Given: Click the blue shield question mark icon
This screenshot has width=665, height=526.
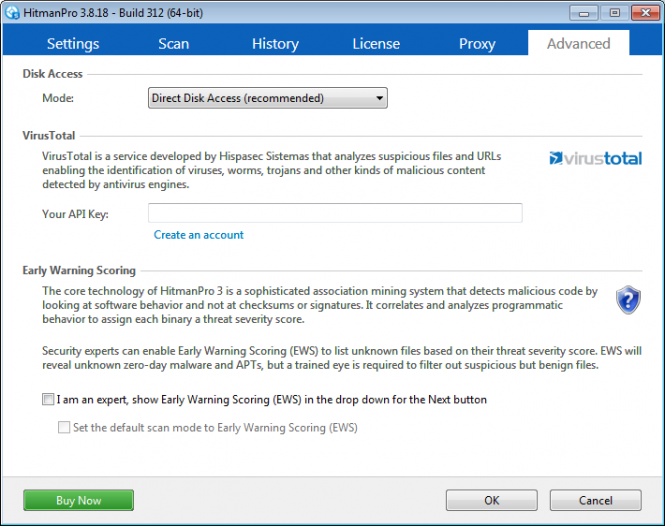Looking at the screenshot, I should pos(628,300).
